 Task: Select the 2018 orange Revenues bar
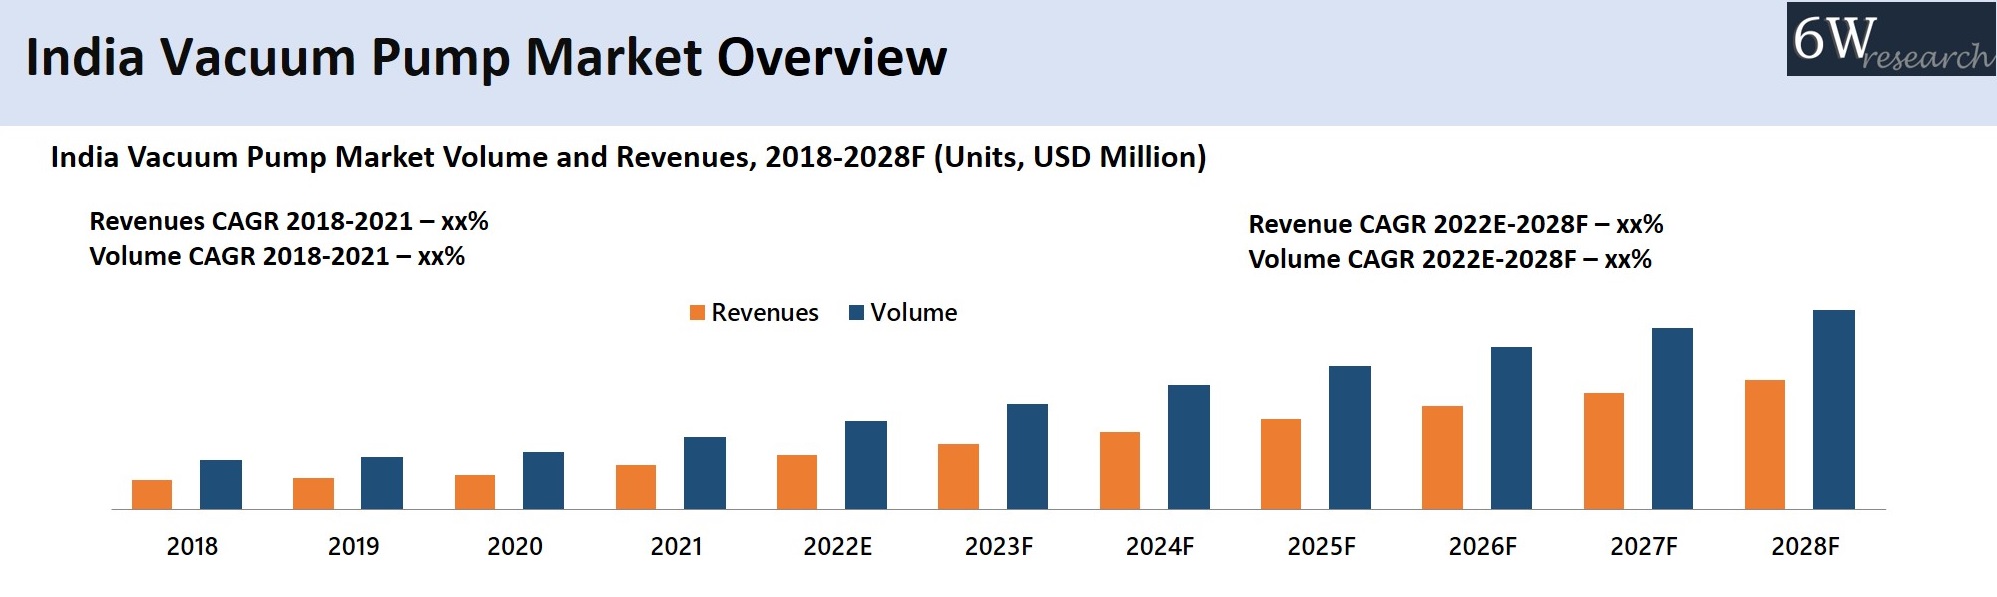[152, 495]
